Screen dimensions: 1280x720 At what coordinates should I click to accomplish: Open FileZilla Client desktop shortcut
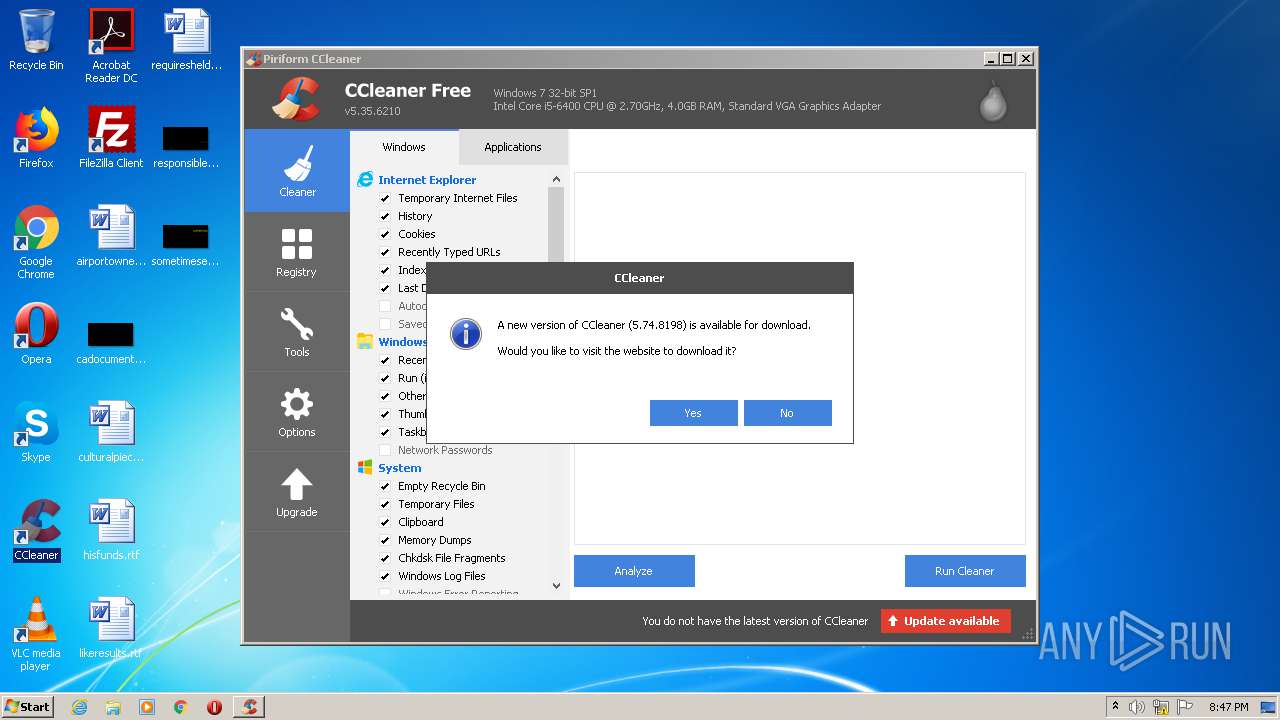pyautogui.click(x=111, y=138)
